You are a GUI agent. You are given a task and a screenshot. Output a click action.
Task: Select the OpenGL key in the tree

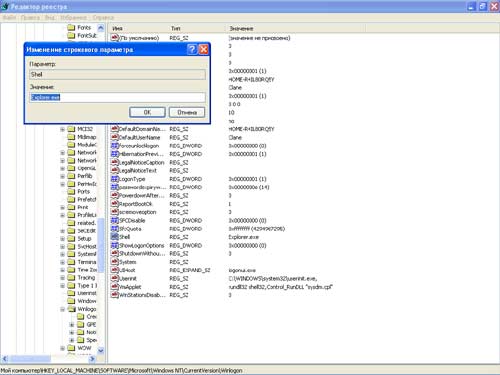click(x=87, y=168)
